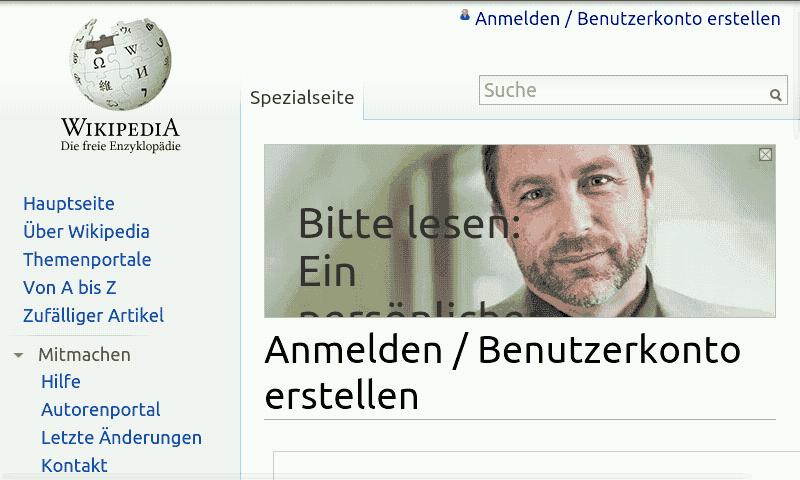Open the Hilfe link
This screenshot has width=800, height=480.
61,382
